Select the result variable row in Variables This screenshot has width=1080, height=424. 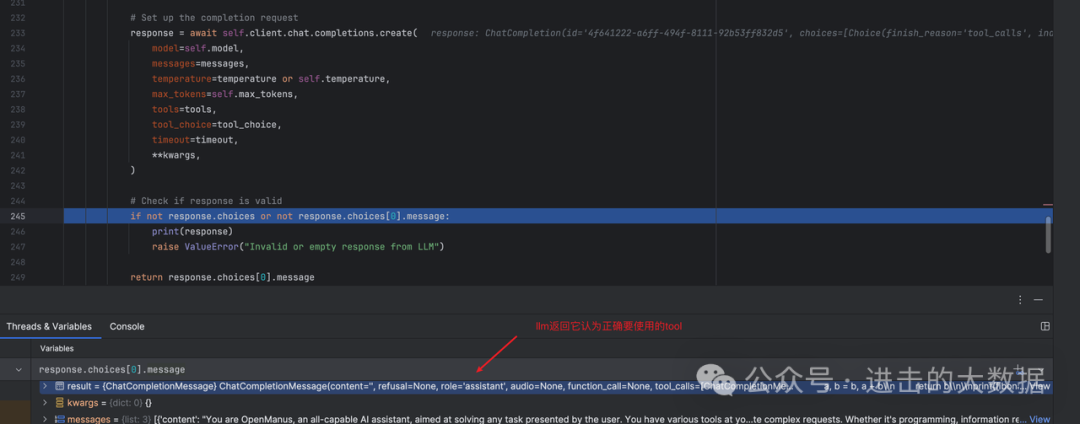point(544,387)
